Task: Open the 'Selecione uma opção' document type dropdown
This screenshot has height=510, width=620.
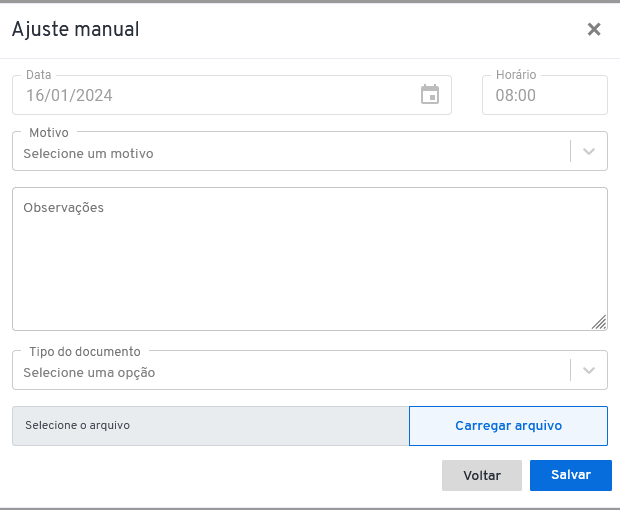Action: (x=310, y=370)
